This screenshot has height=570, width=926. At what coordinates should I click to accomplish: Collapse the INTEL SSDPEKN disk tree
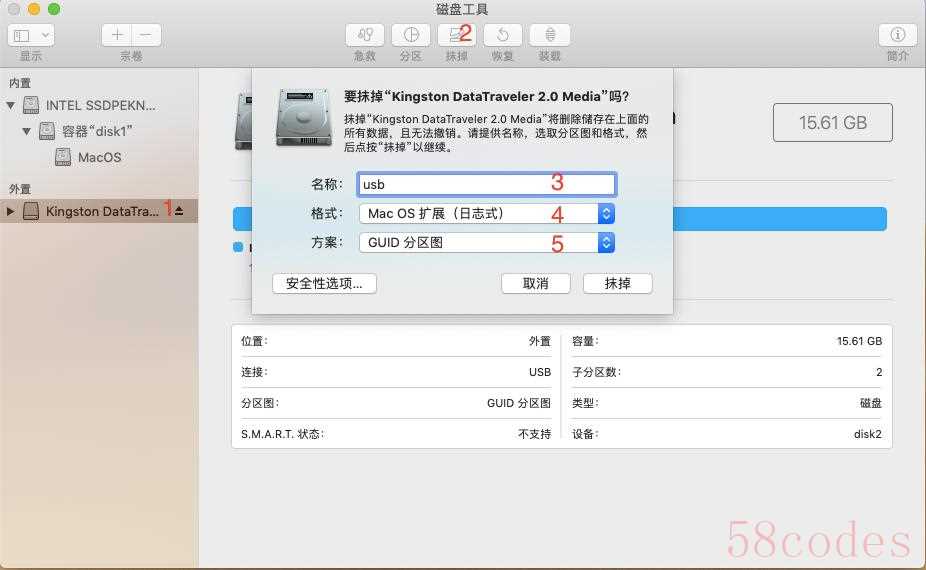click(11, 105)
